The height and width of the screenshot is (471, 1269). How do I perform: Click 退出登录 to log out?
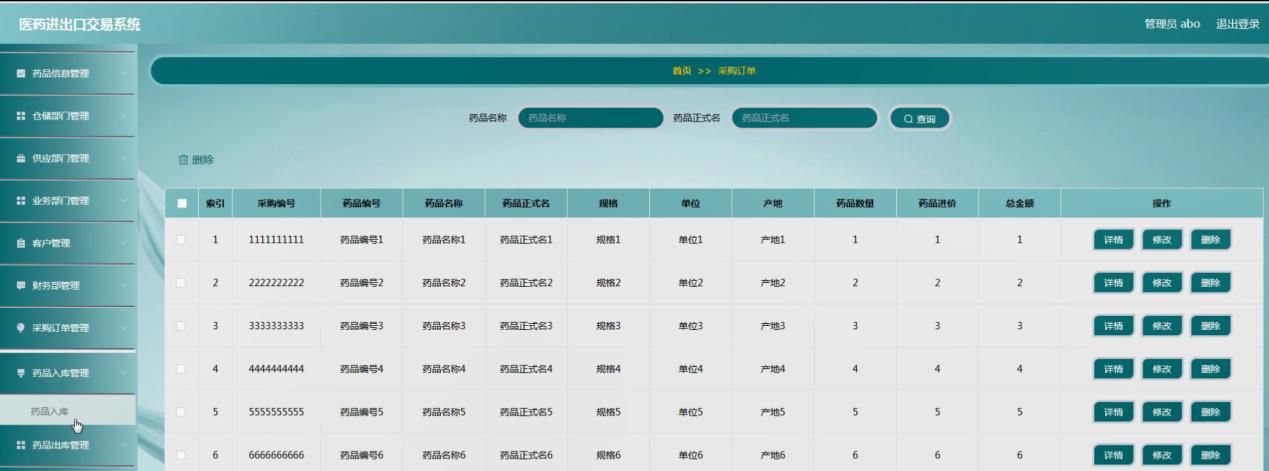[x=1237, y=24]
